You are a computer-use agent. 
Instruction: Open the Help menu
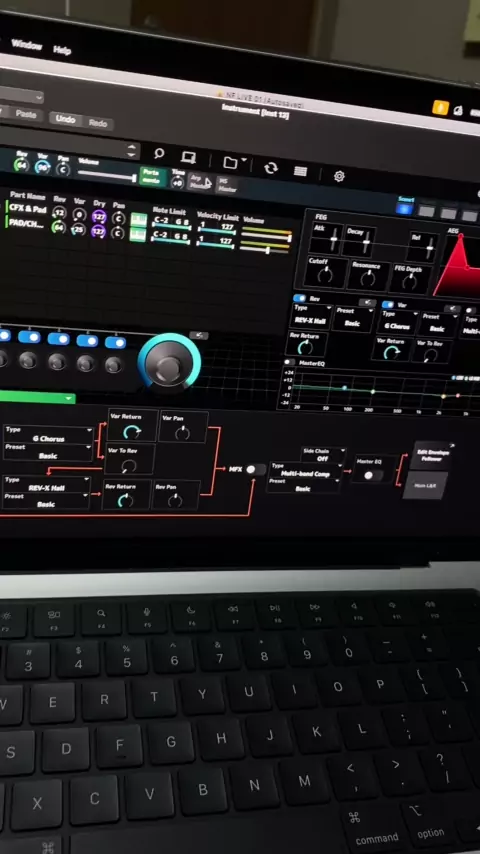click(62, 50)
